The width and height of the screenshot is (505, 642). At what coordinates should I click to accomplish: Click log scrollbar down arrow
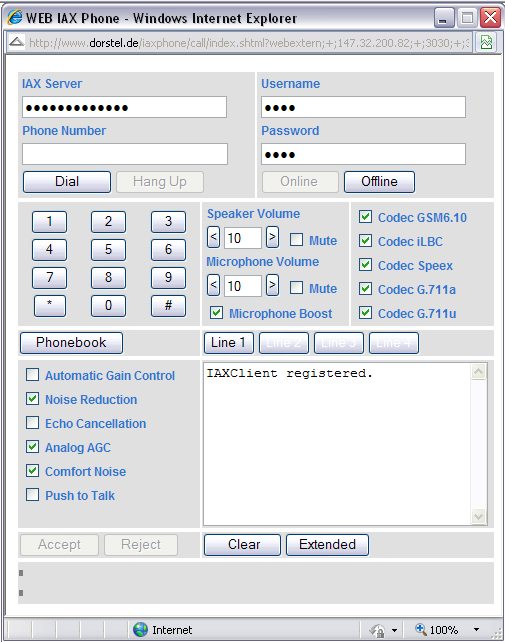click(x=478, y=516)
